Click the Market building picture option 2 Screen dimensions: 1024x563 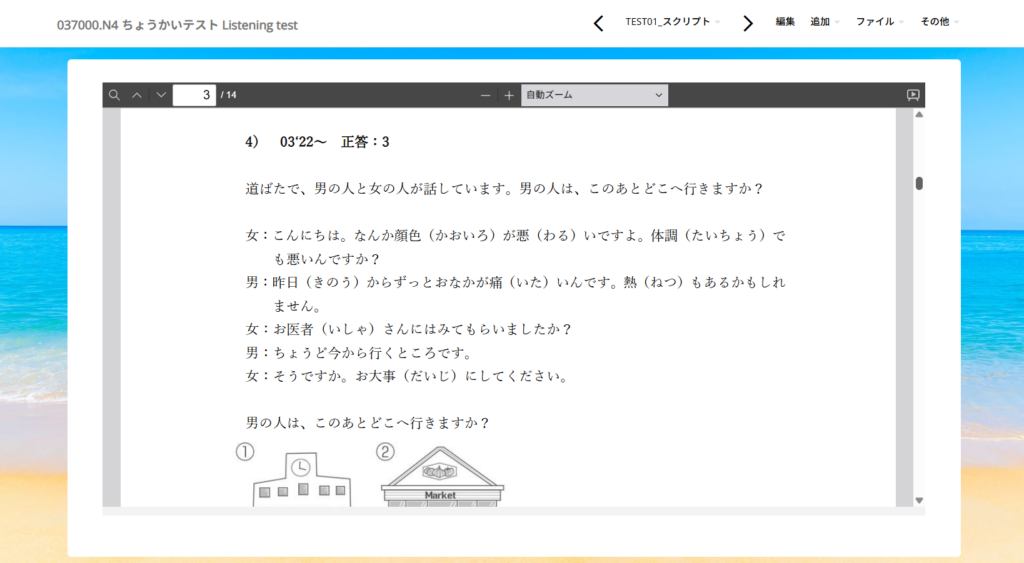click(441, 477)
